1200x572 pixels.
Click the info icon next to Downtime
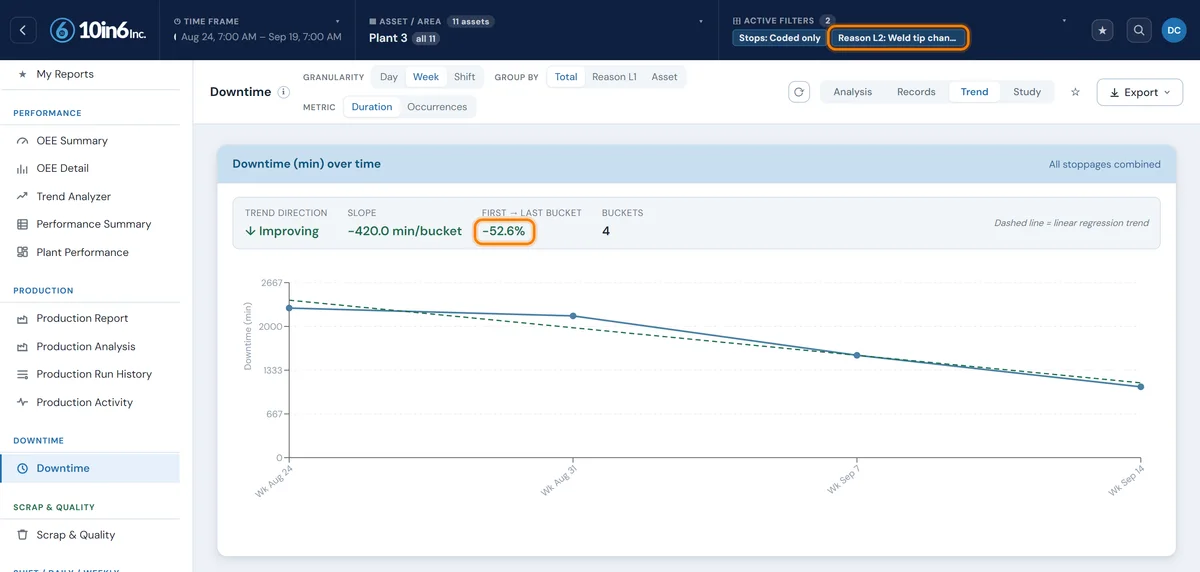283,92
